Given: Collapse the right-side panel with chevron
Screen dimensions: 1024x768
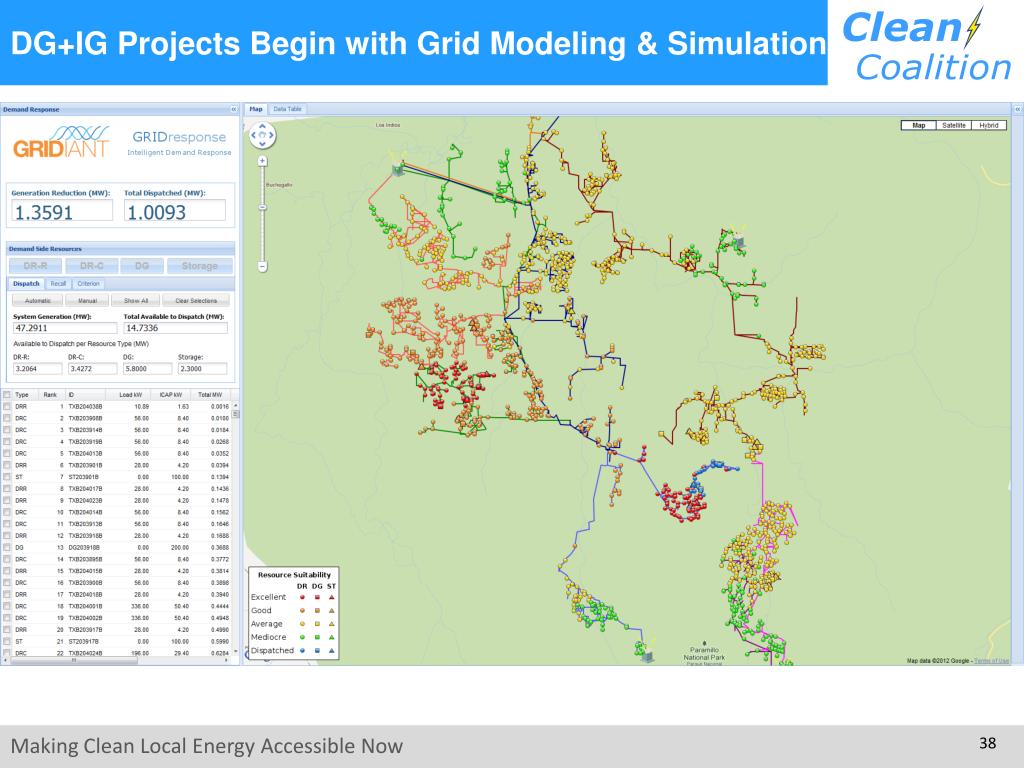Looking at the screenshot, I should [1017, 109].
